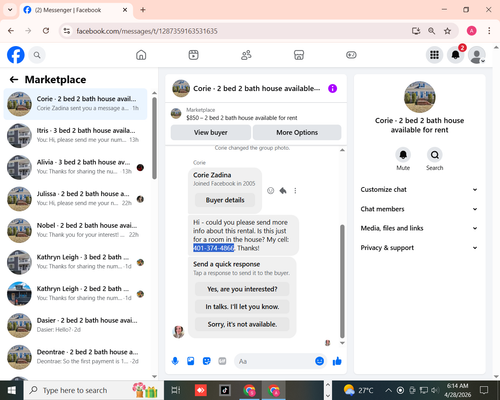This screenshot has width=500, height=400.
Task: Send quick response Sorry, it's not available.
Action: tap(242, 324)
